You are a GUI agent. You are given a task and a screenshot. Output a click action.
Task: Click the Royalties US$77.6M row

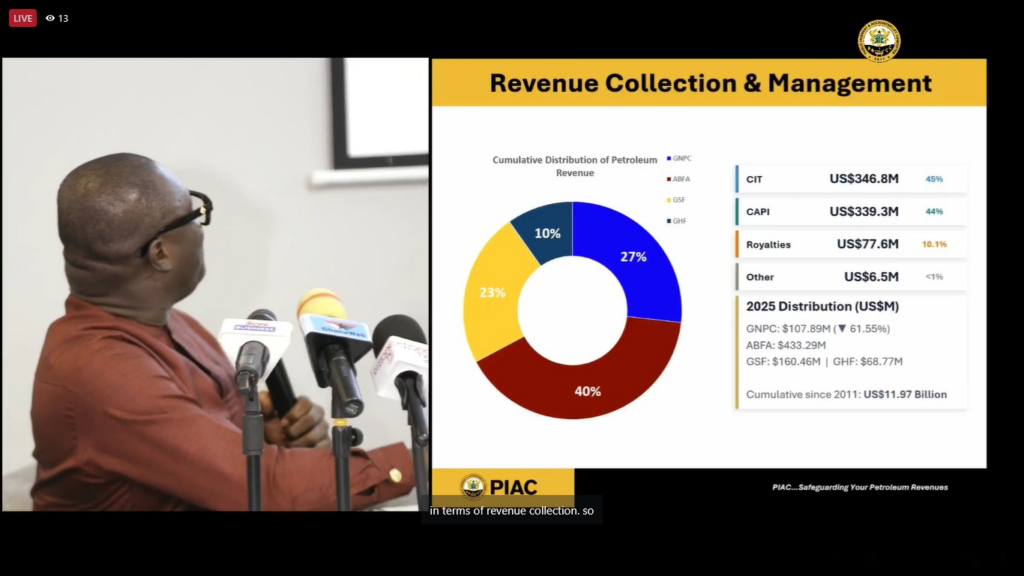point(851,244)
